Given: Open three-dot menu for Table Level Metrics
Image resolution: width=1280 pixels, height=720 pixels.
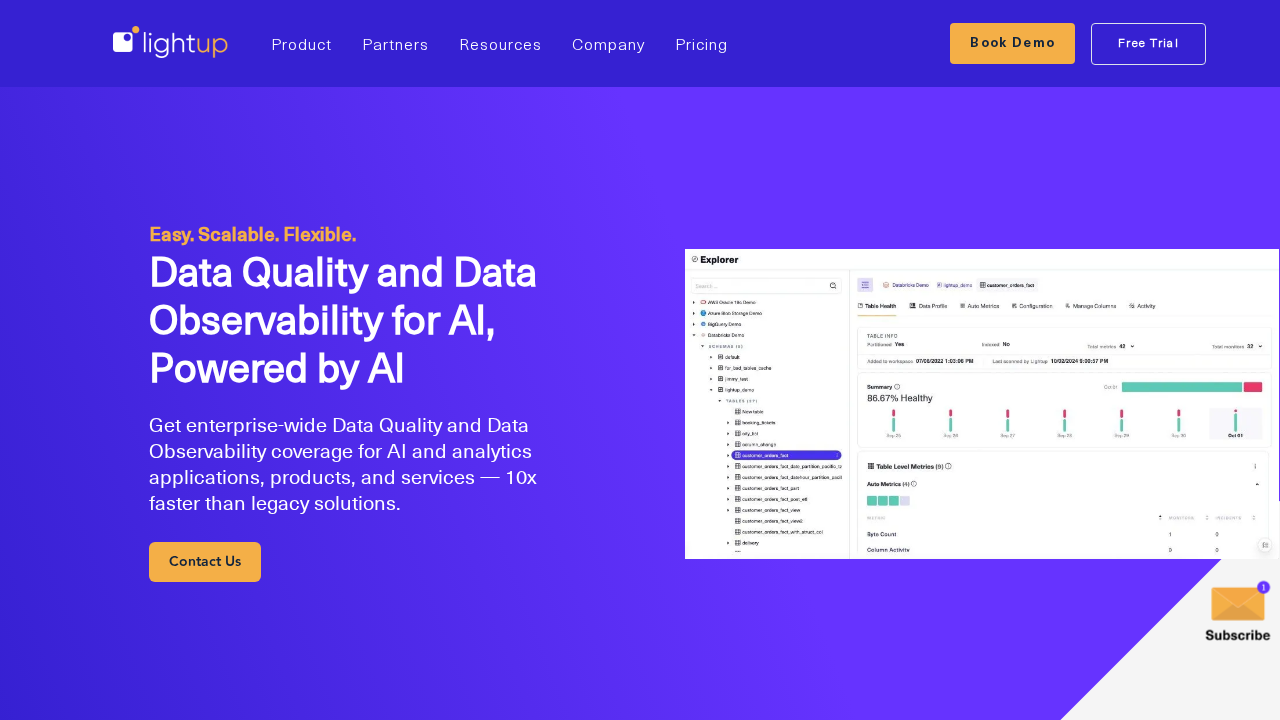Looking at the screenshot, I should tap(1255, 466).
